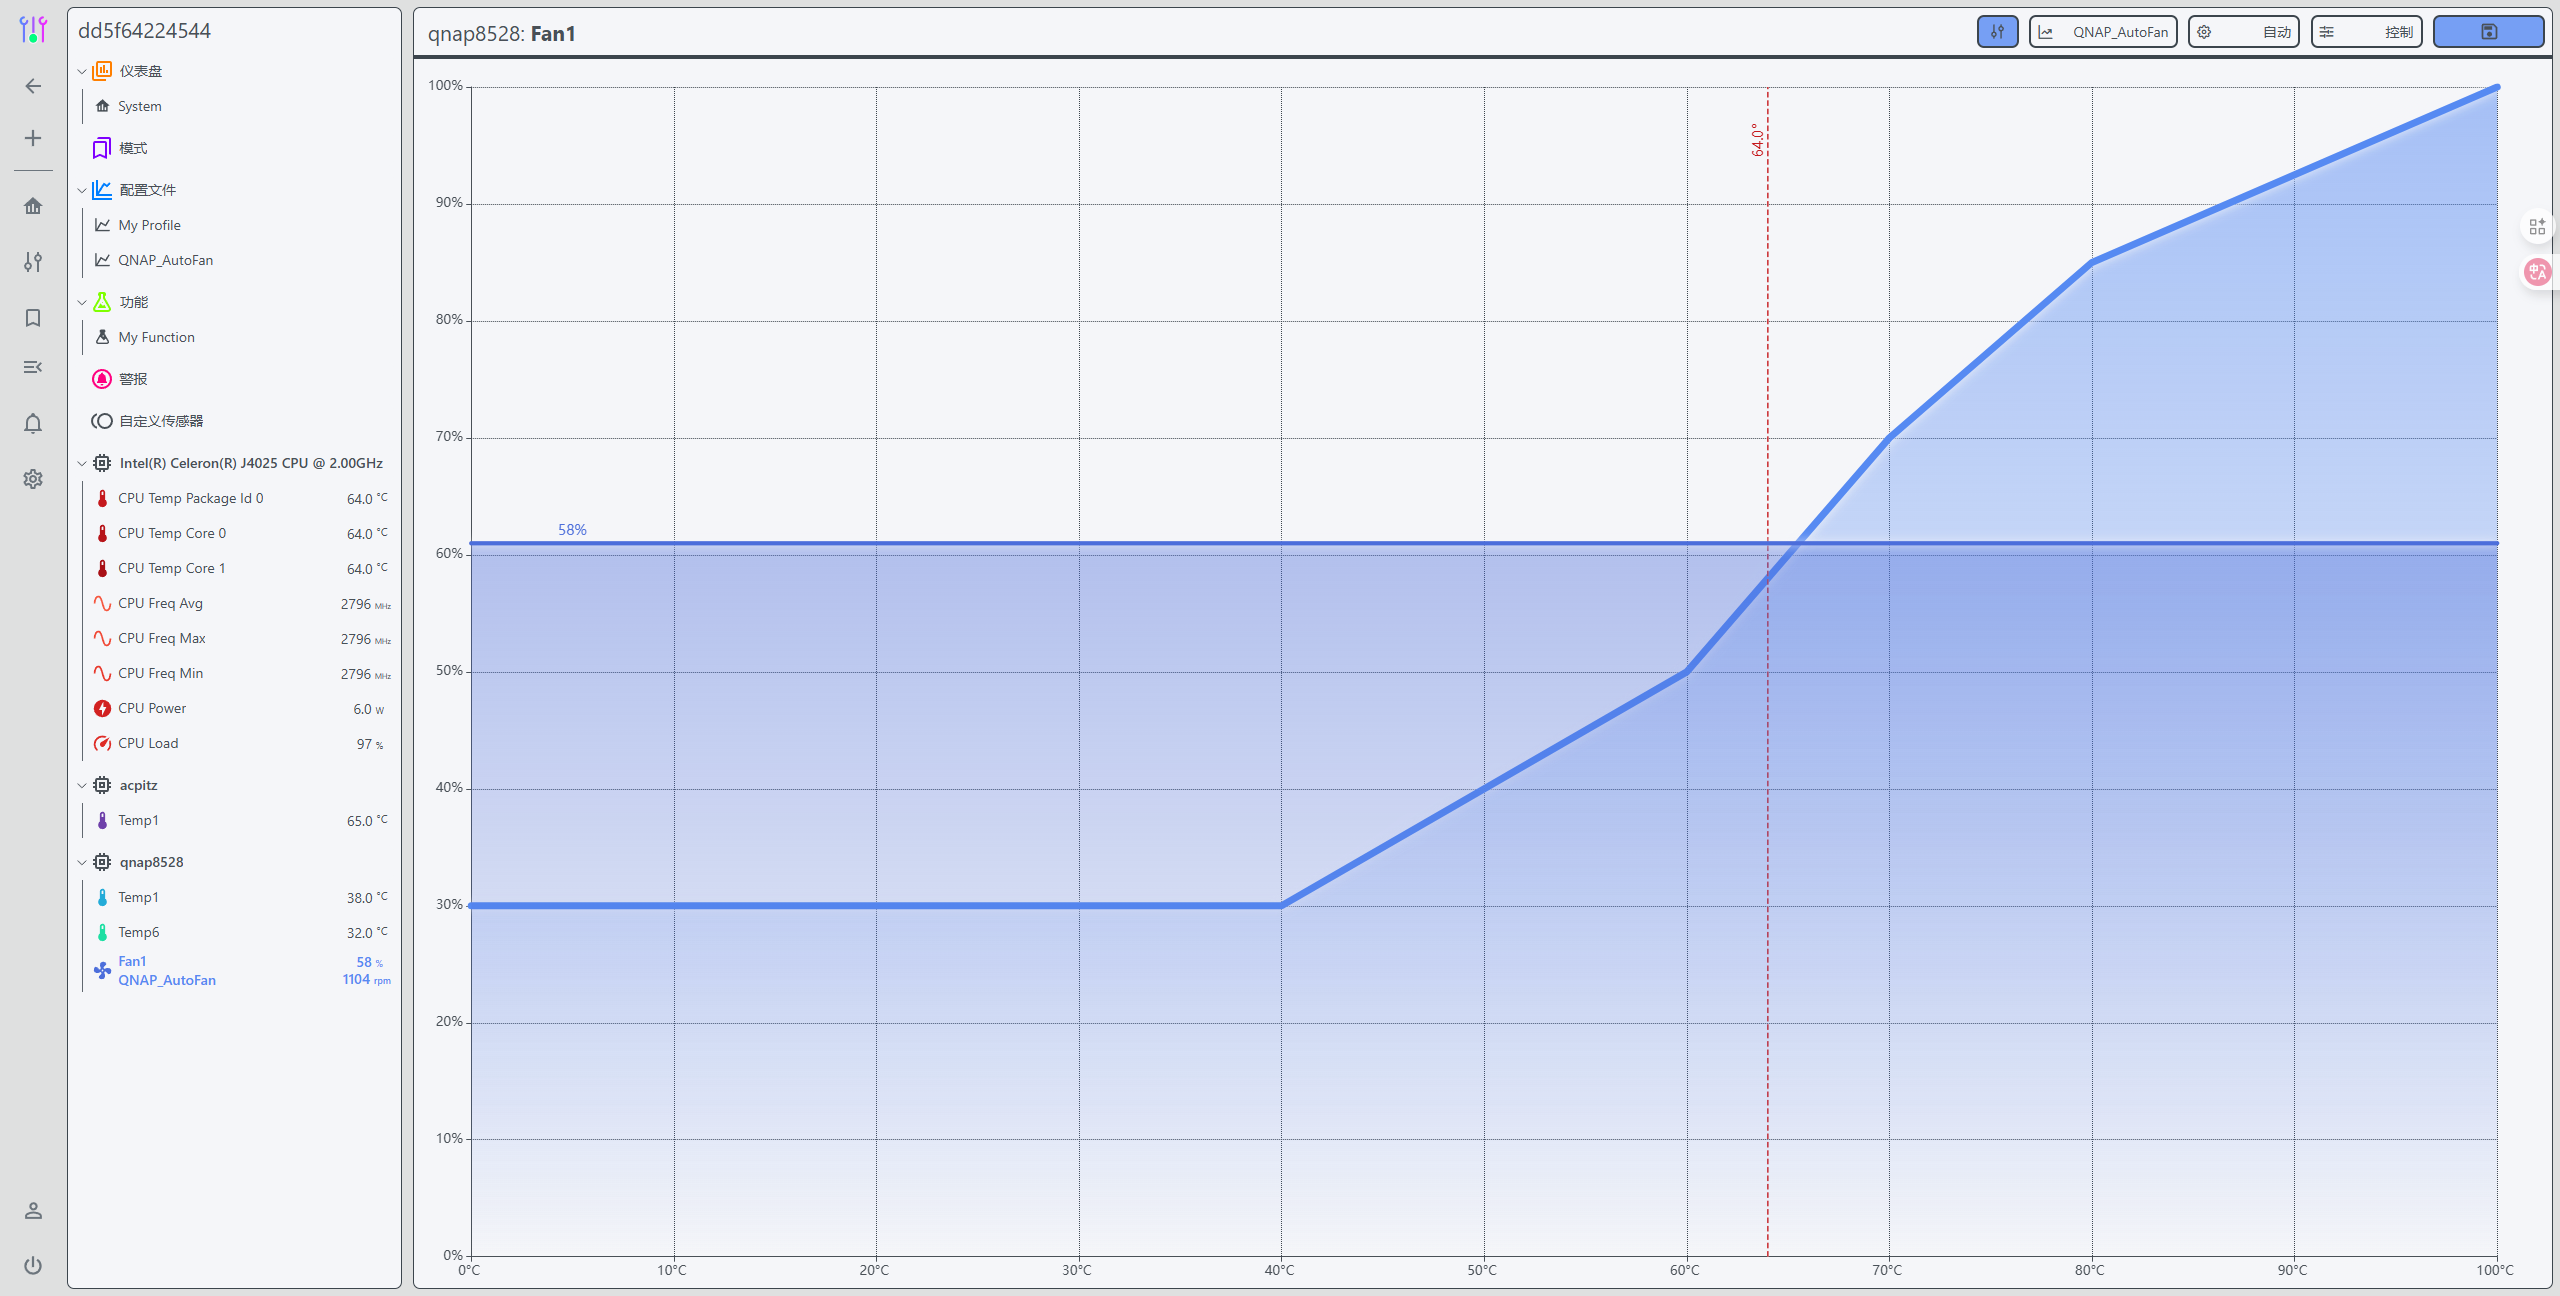This screenshot has height=1296, width=2560.
Task: Open the QNAP_AutoFan profile dropdown
Action: tap(2103, 32)
